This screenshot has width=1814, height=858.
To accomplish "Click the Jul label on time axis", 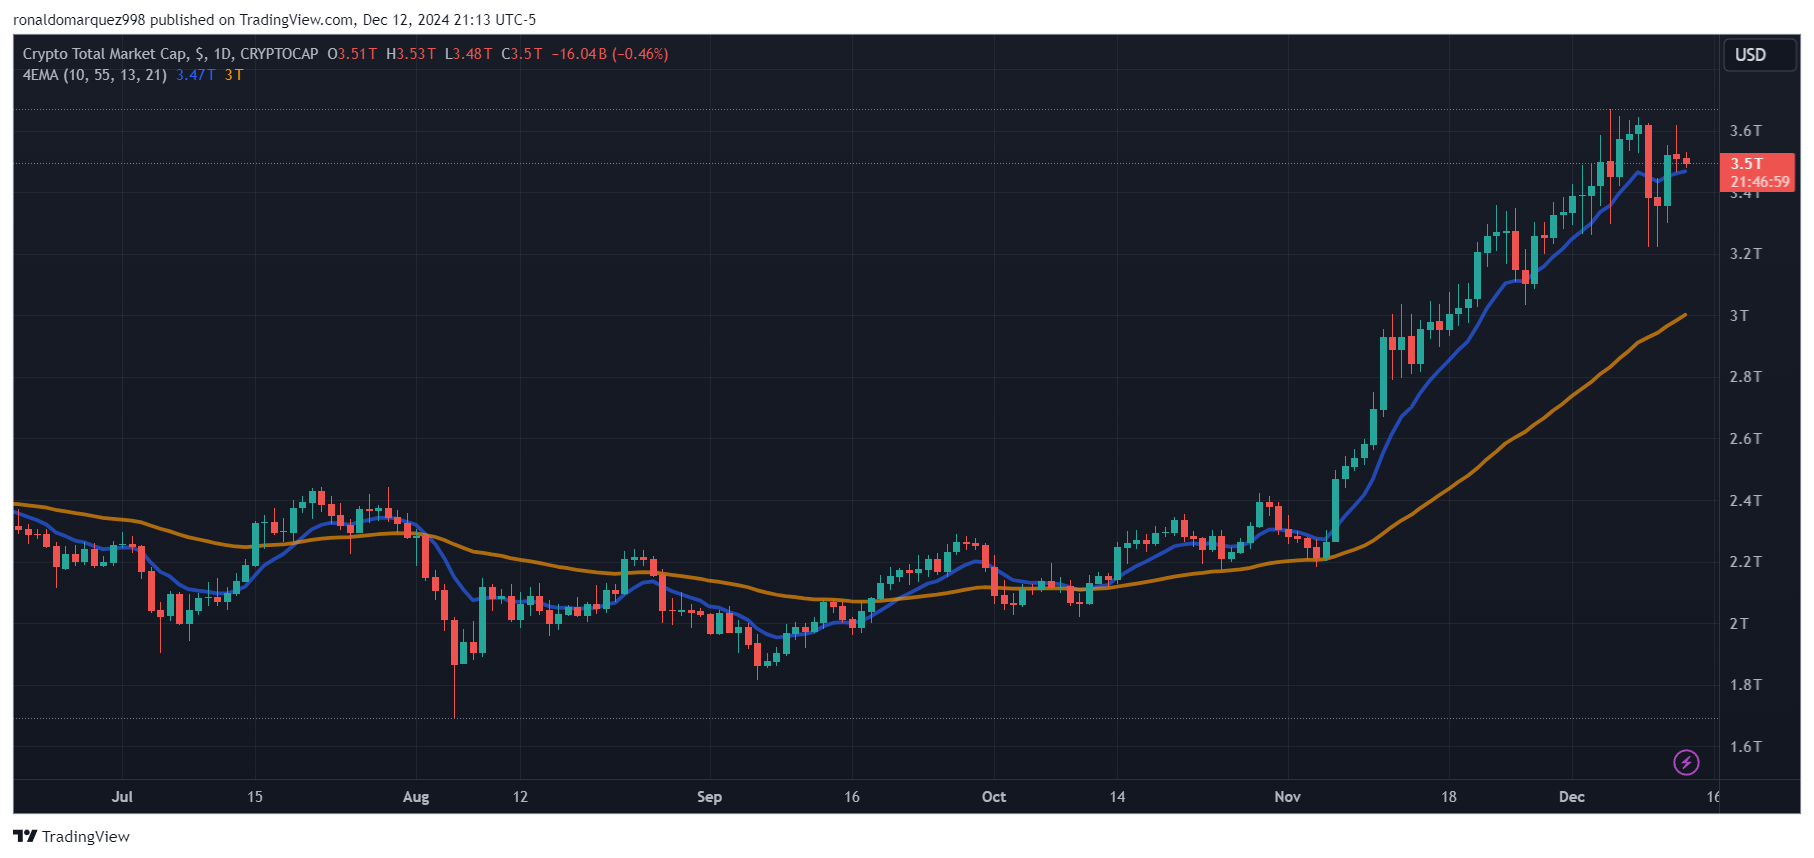I will (x=122, y=797).
